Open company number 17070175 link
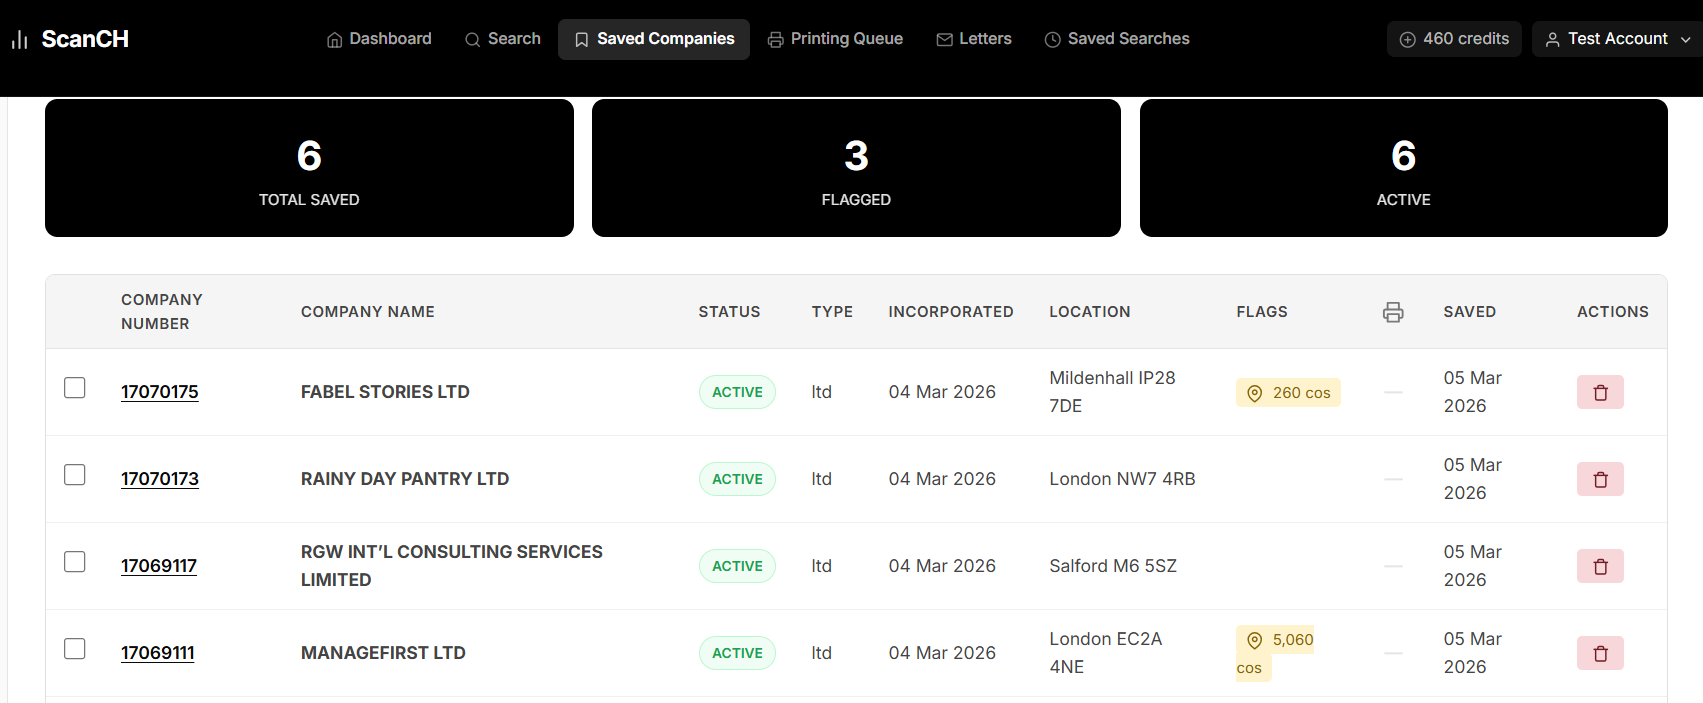The width and height of the screenshot is (1703, 703). pyautogui.click(x=160, y=392)
